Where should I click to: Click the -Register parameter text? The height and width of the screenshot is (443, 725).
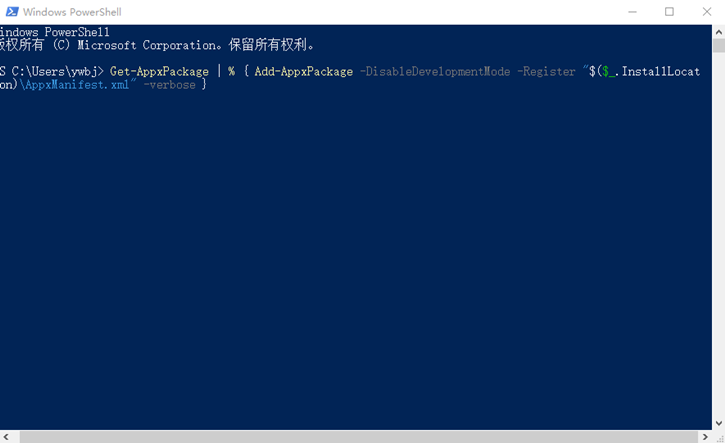pos(546,72)
